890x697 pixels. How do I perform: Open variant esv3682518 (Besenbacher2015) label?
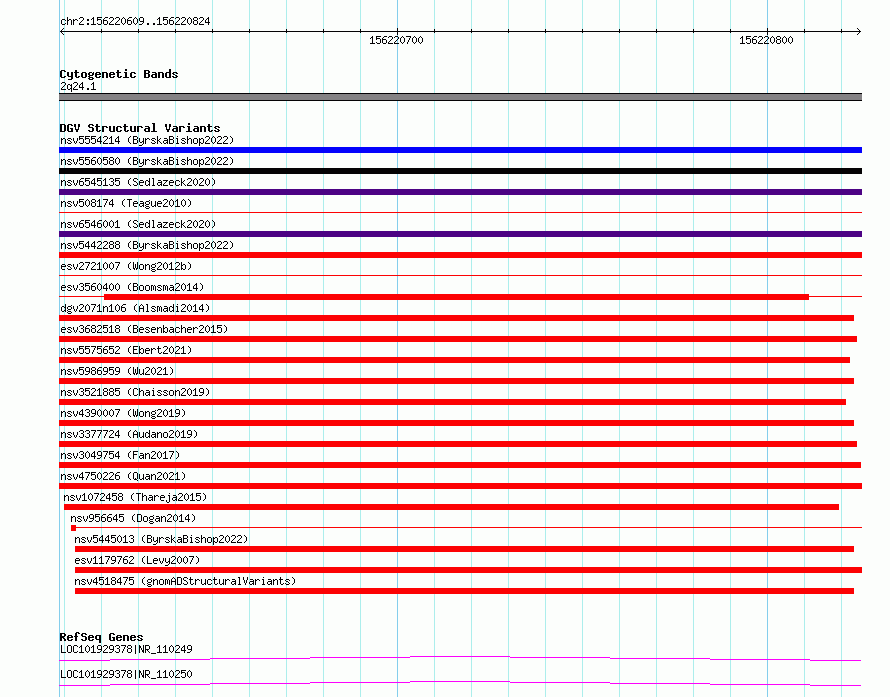pyautogui.click(x=144, y=329)
